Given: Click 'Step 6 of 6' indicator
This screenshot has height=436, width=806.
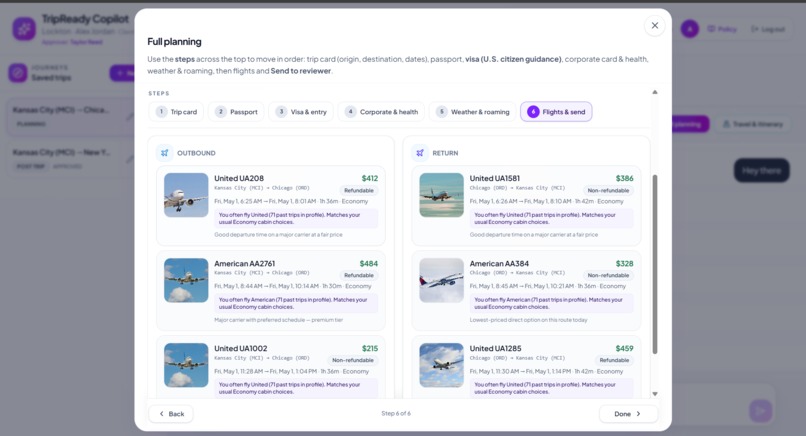Looking at the screenshot, I should tap(396, 413).
